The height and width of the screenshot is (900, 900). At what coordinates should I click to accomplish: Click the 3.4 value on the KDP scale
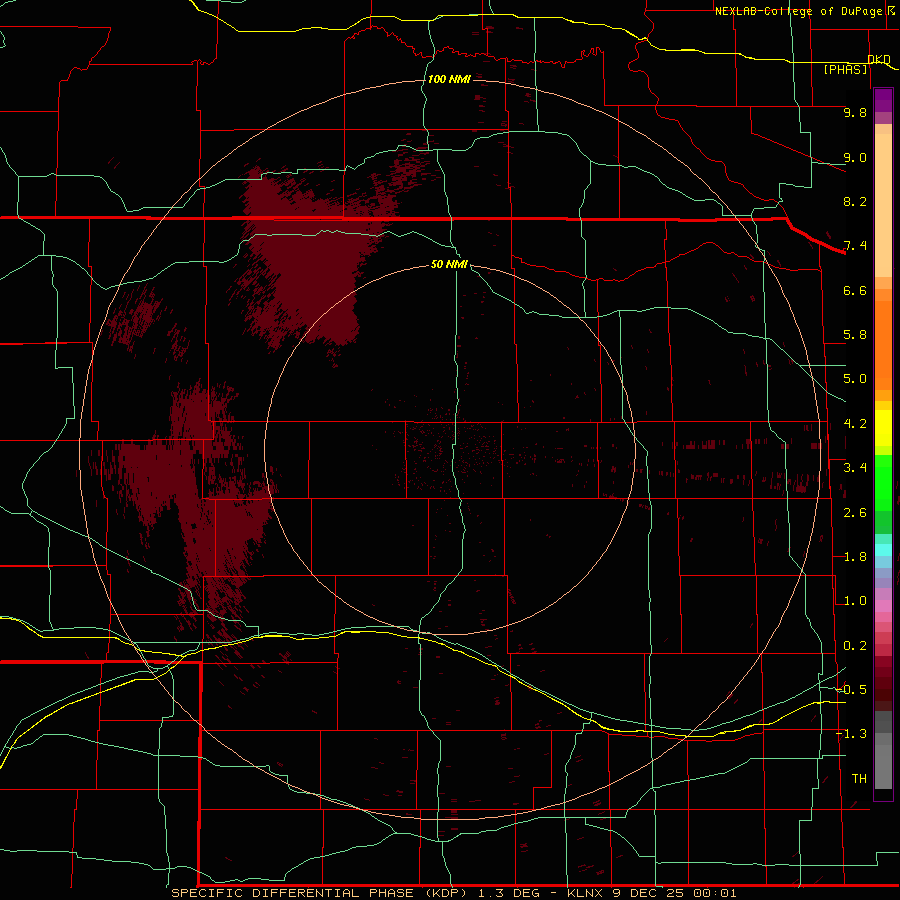(x=855, y=468)
